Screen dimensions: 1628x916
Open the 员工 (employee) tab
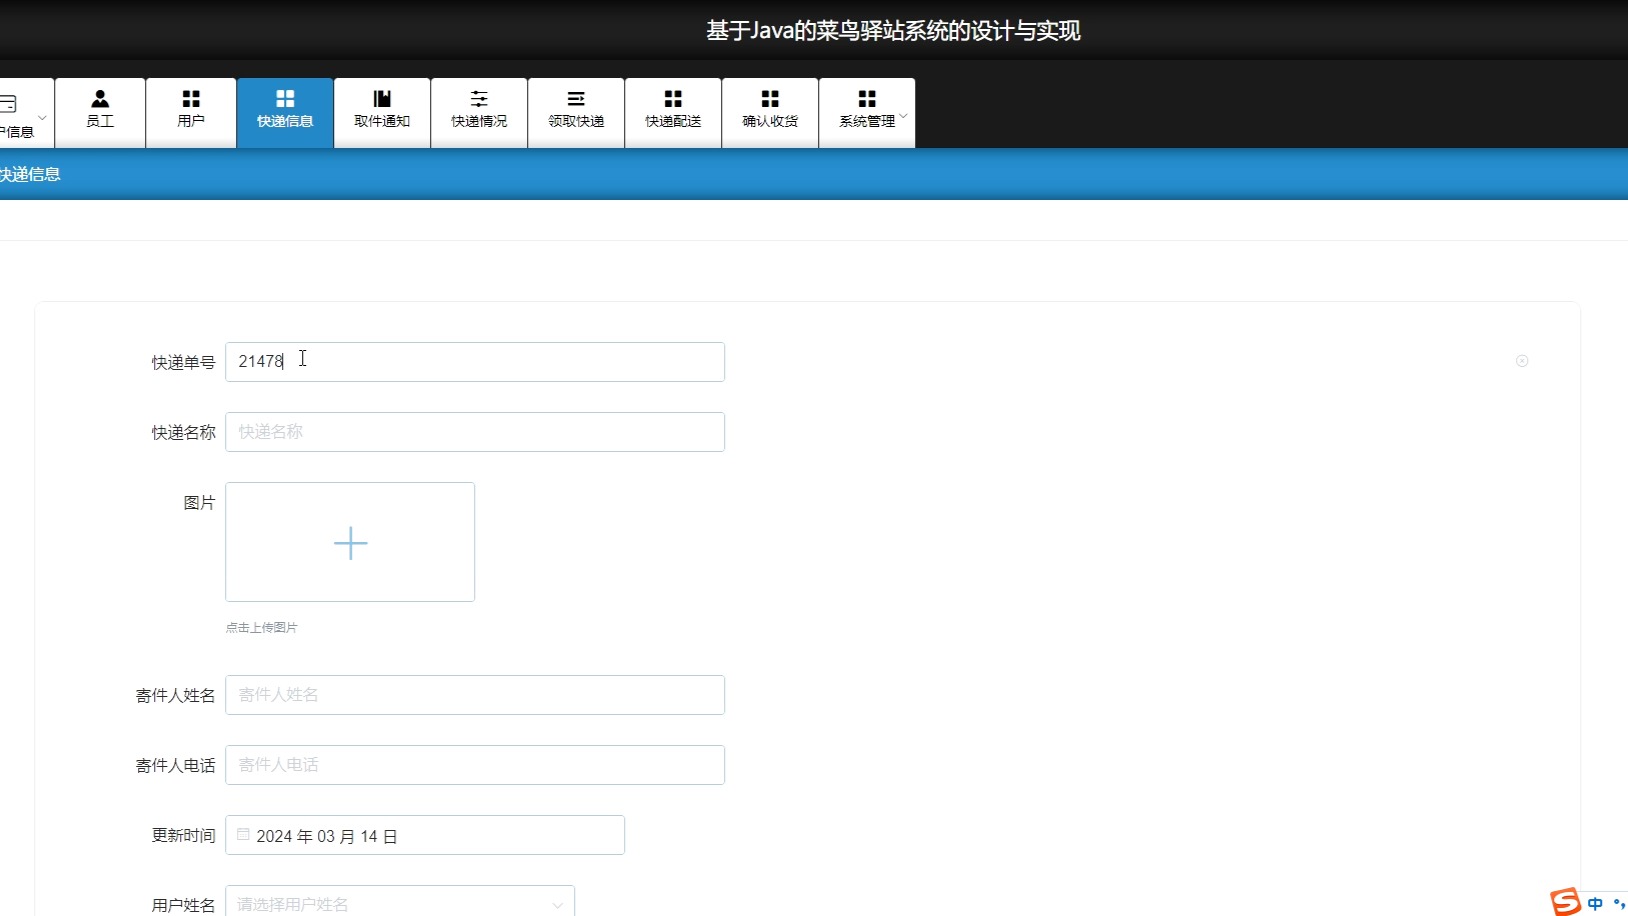click(x=100, y=112)
